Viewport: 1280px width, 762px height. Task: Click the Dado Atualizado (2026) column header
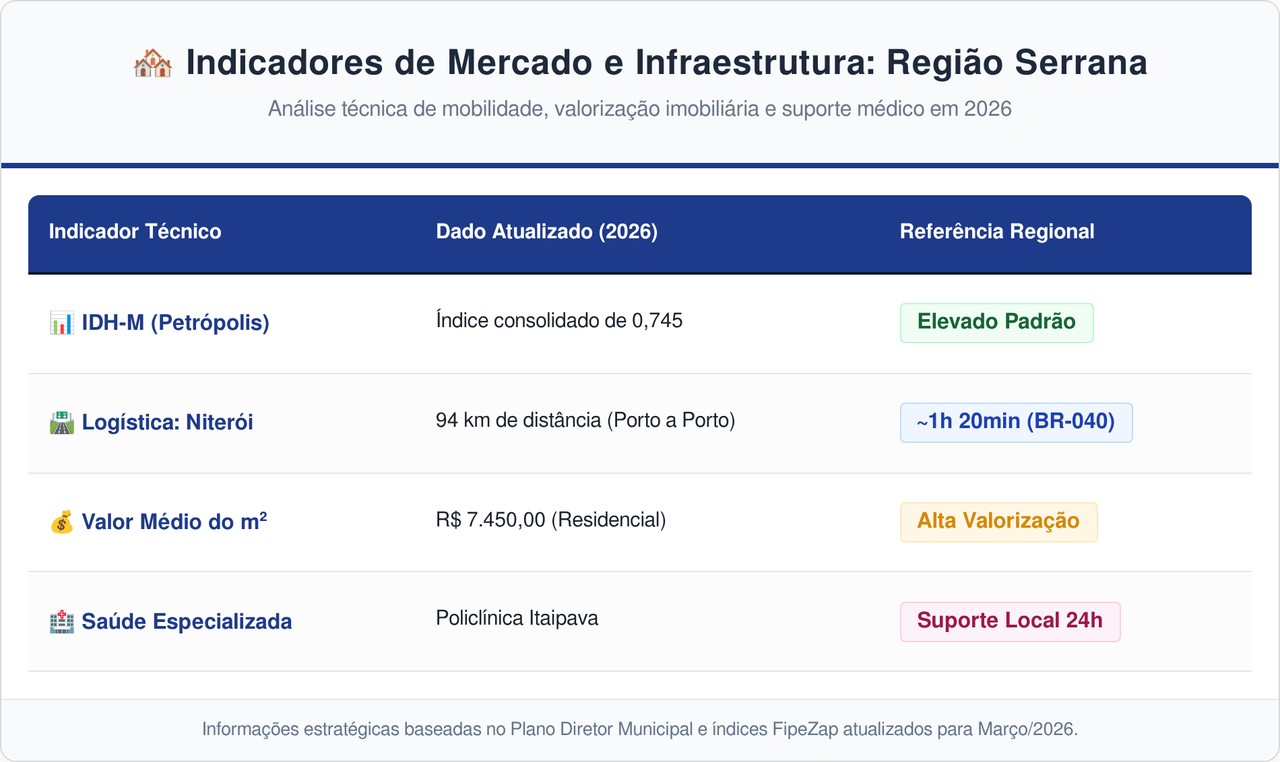click(x=546, y=232)
